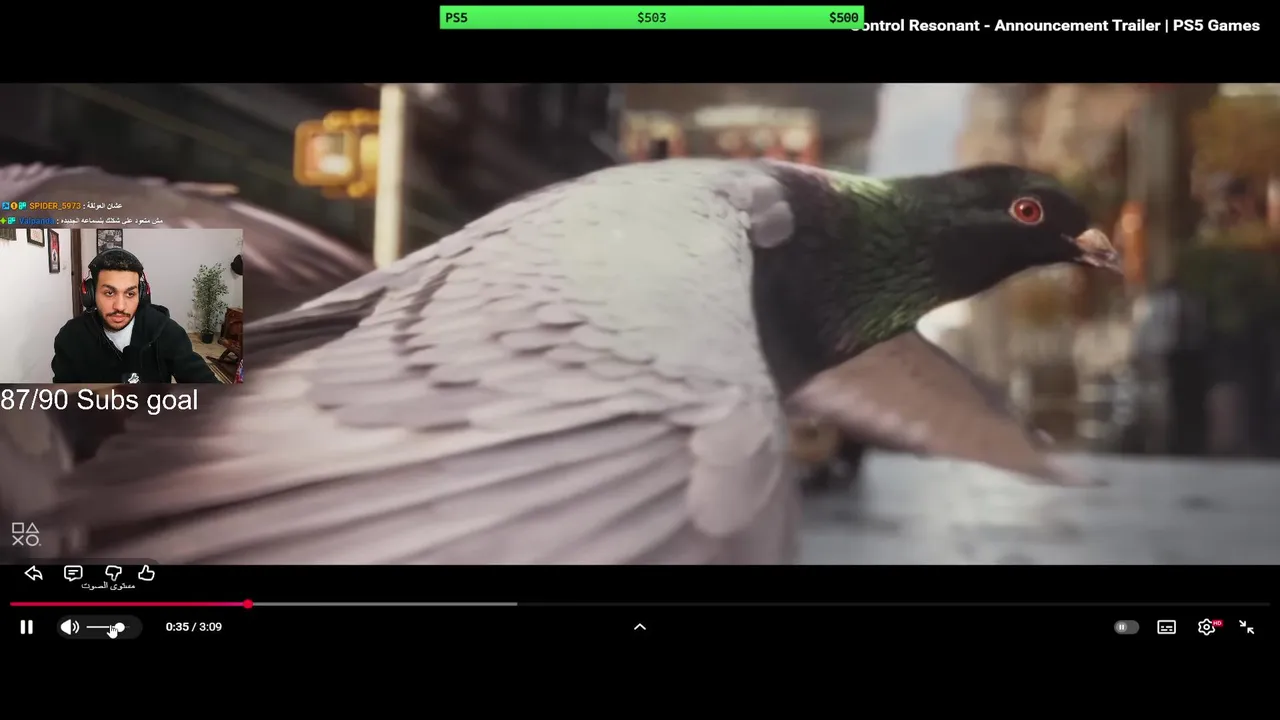The height and width of the screenshot is (720, 1280).
Task: Exit fullscreen with the collapse arrows icon
Action: (x=1247, y=627)
